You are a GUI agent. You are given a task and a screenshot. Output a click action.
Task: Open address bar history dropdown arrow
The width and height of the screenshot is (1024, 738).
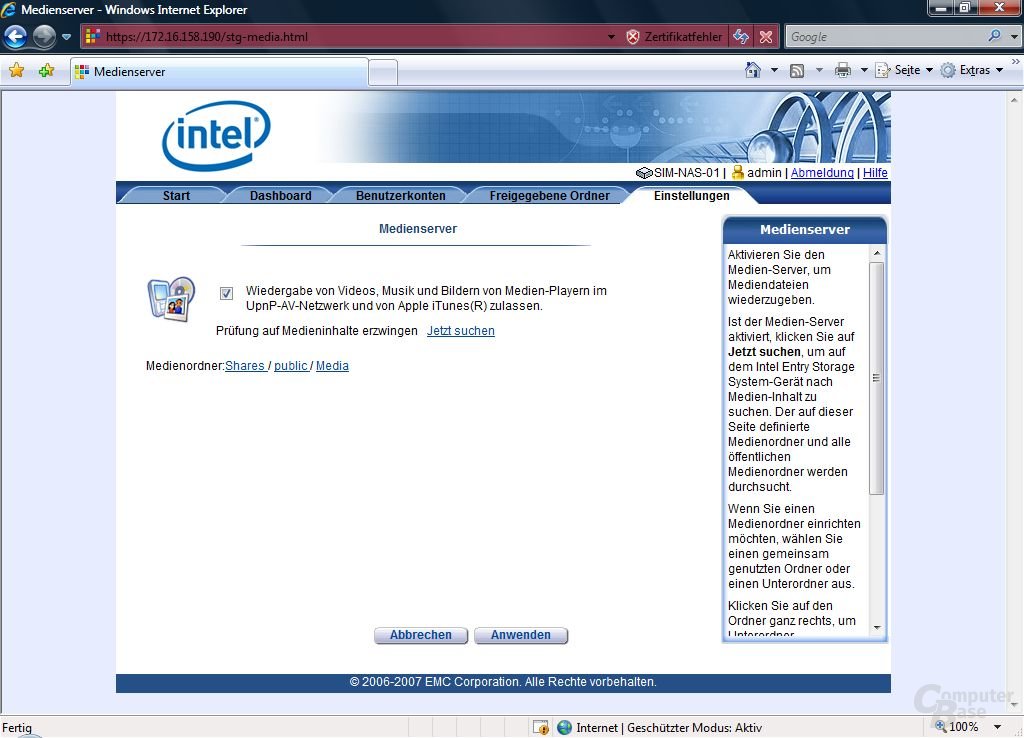point(611,37)
